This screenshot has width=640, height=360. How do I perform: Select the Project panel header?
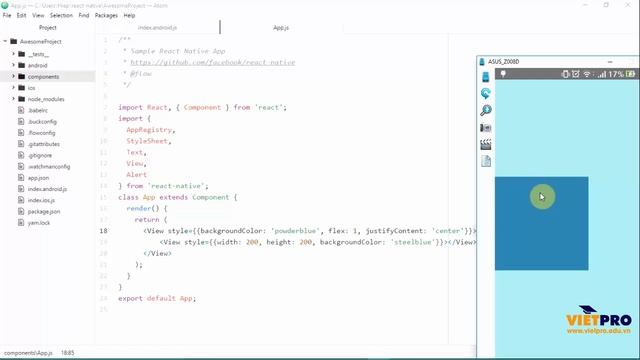tap(47, 28)
